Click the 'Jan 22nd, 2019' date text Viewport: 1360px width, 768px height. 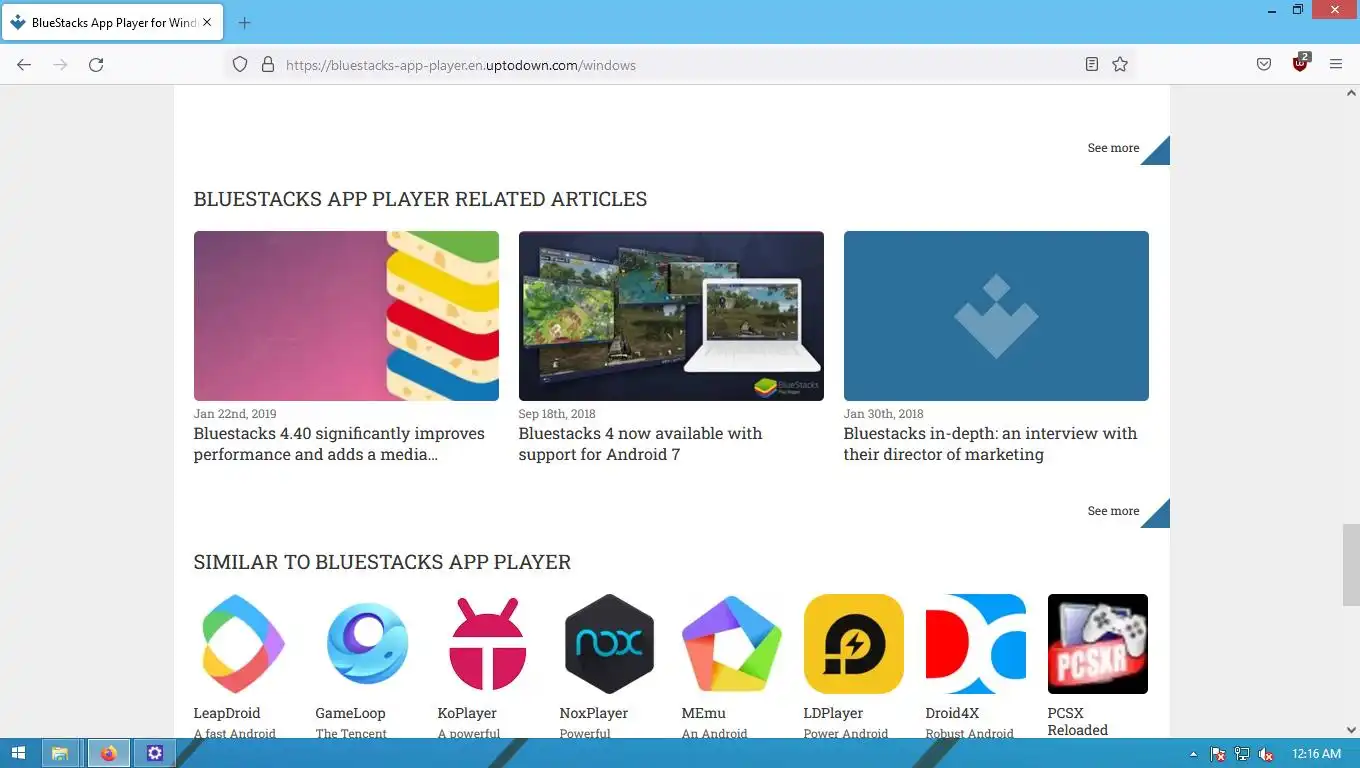click(x=235, y=414)
